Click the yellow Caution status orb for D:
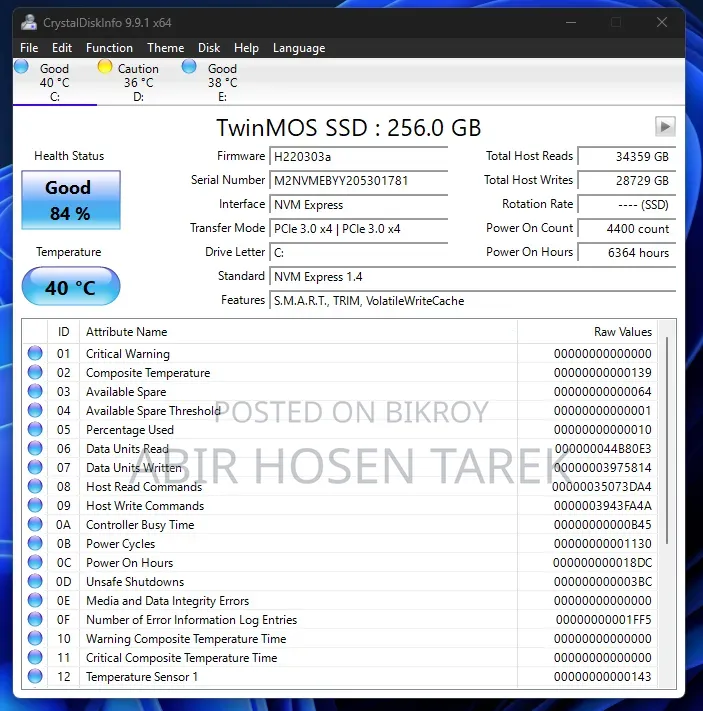Screen dimensions: 703x711 click(105, 66)
